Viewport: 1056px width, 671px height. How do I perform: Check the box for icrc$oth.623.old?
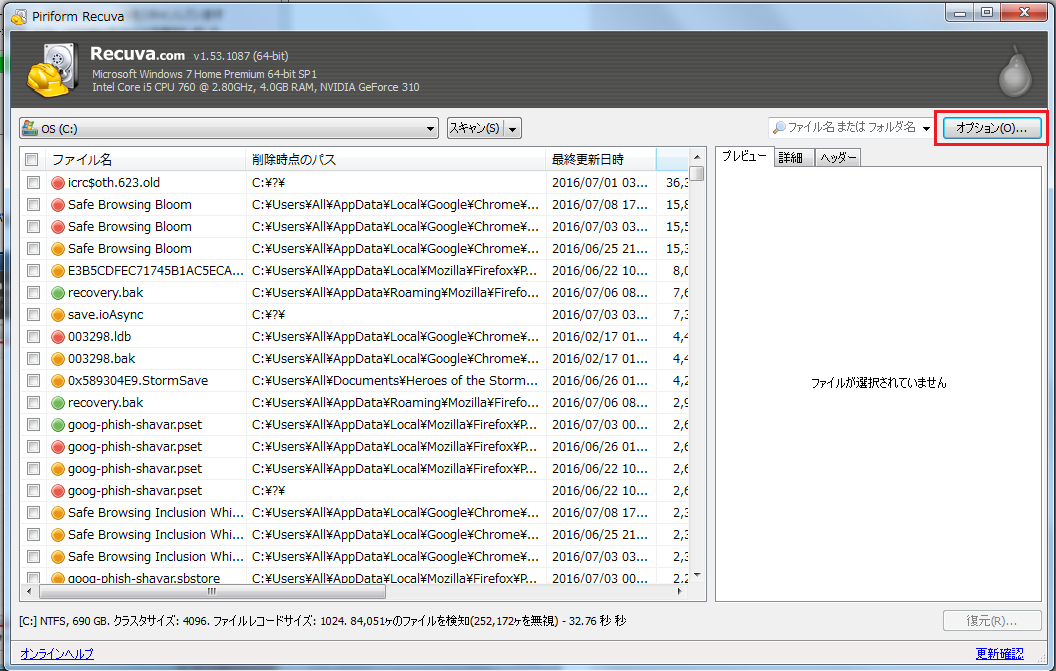coord(33,183)
